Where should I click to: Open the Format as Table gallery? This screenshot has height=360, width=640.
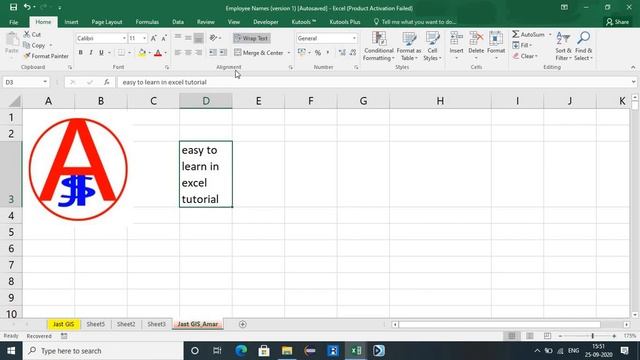pos(409,47)
